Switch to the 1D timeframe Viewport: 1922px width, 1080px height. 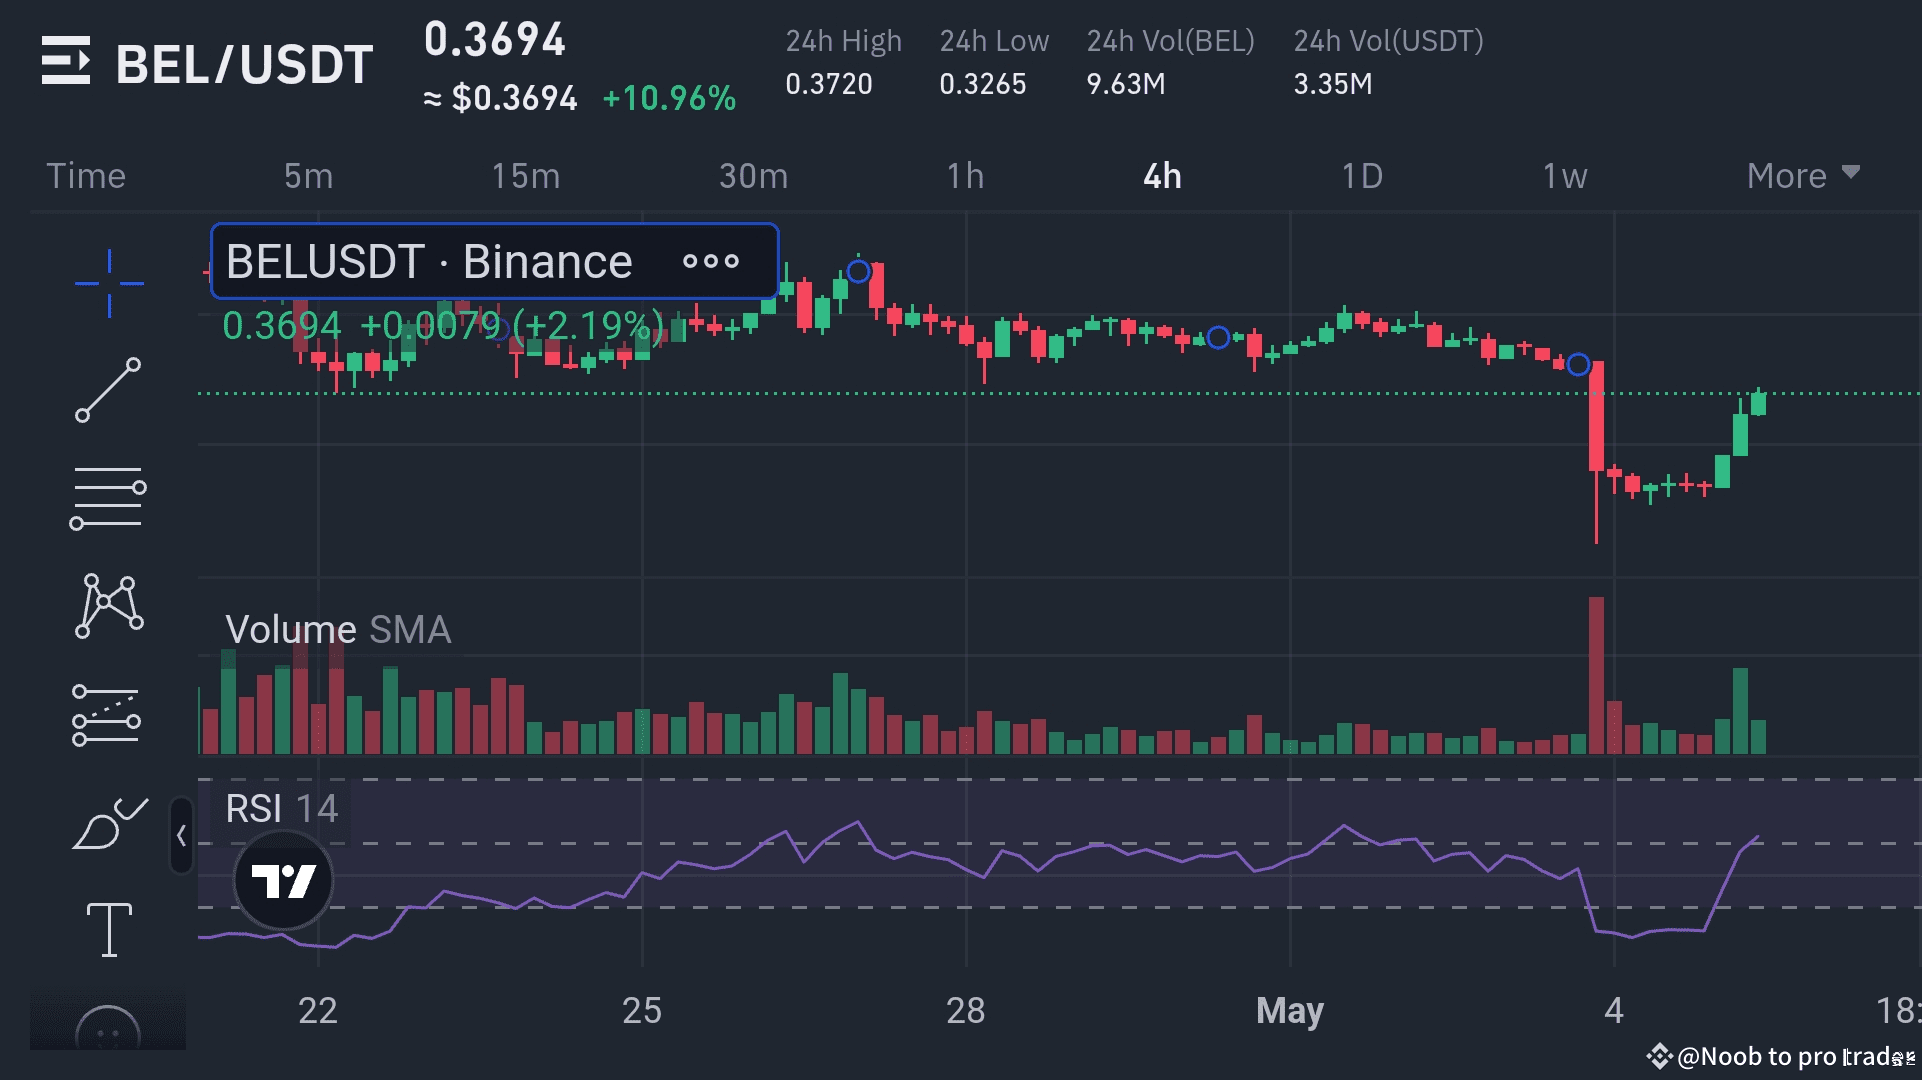click(x=1362, y=176)
